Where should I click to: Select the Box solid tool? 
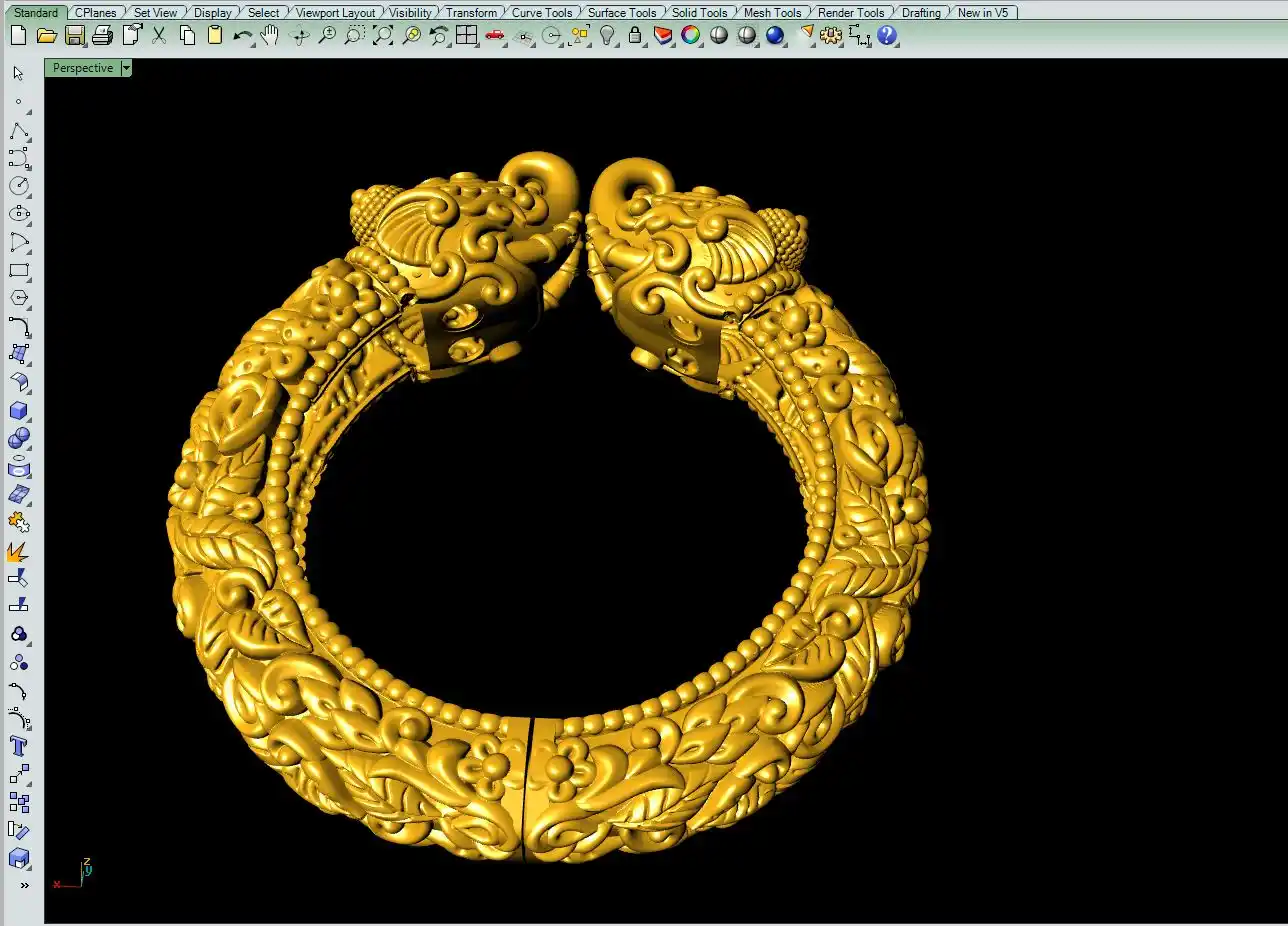(x=19, y=411)
